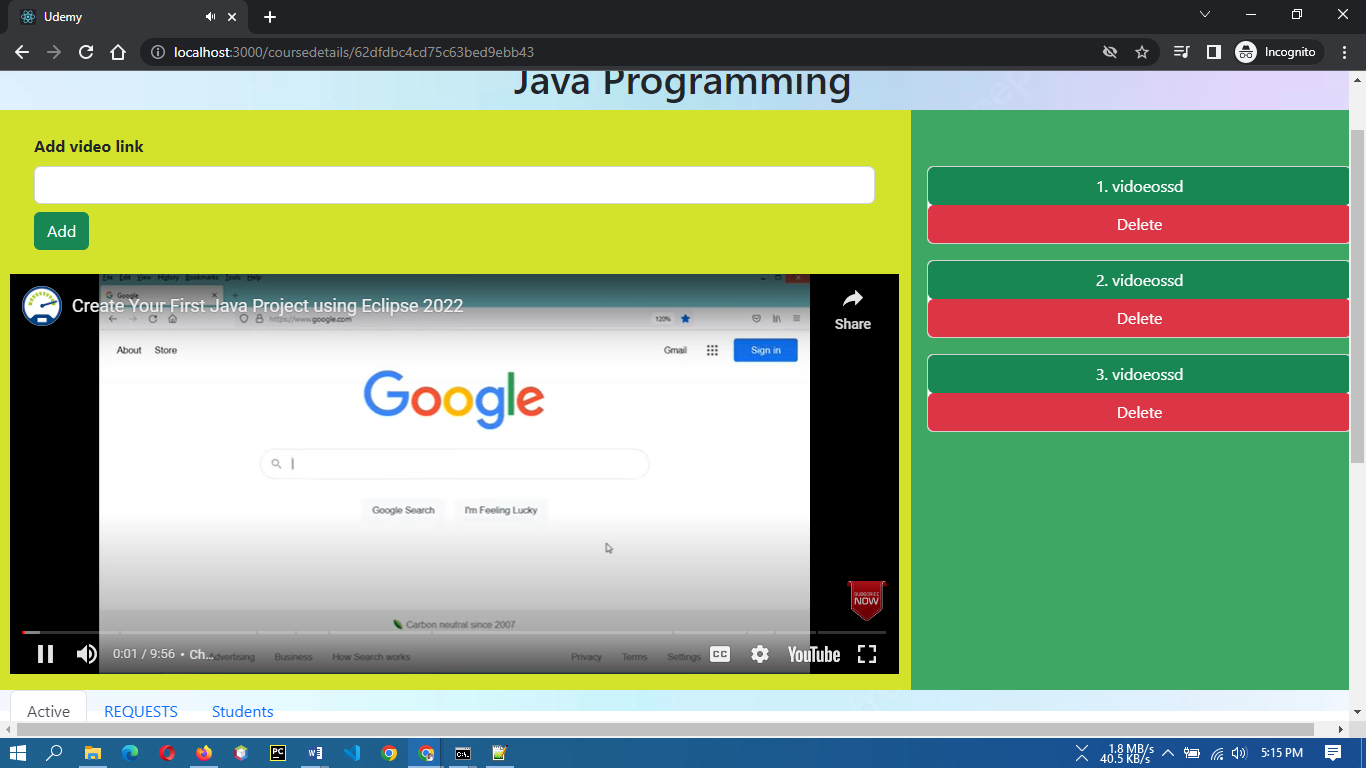Open Chrome's three-dot menu
This screenshot has width=1366, height=768.
[1343, 51]
